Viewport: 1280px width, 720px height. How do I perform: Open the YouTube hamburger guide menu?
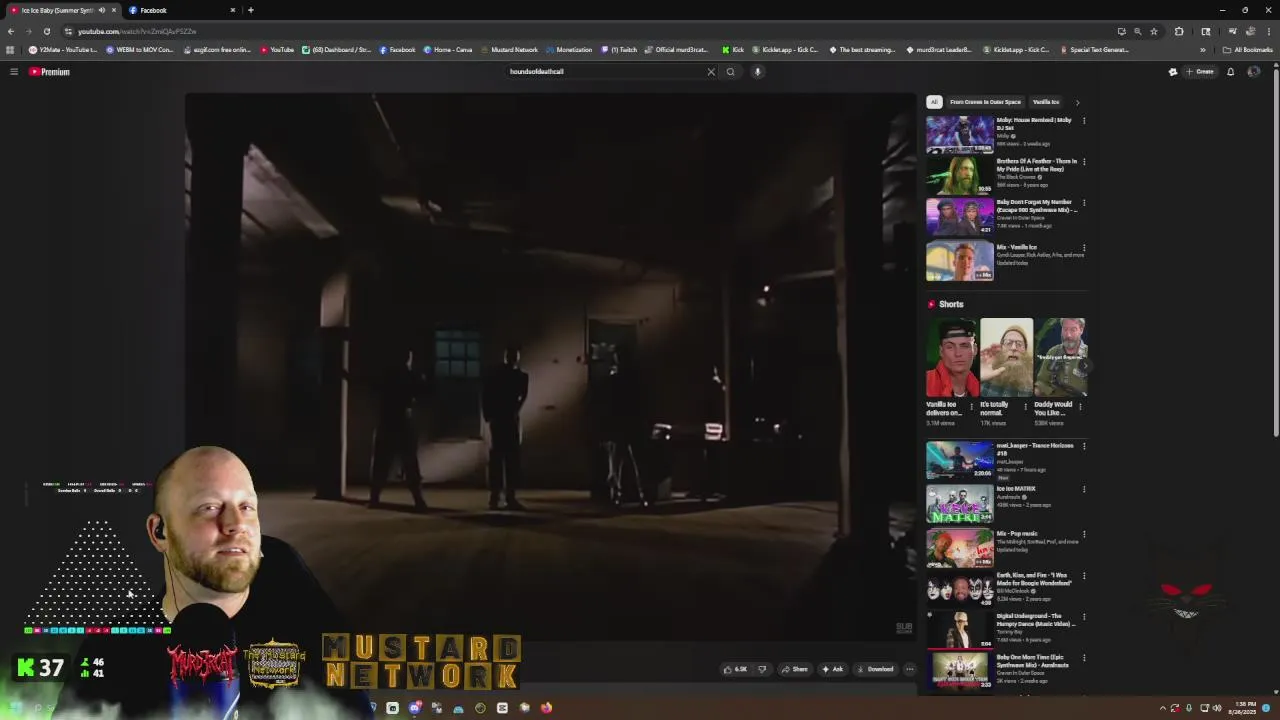14,72
